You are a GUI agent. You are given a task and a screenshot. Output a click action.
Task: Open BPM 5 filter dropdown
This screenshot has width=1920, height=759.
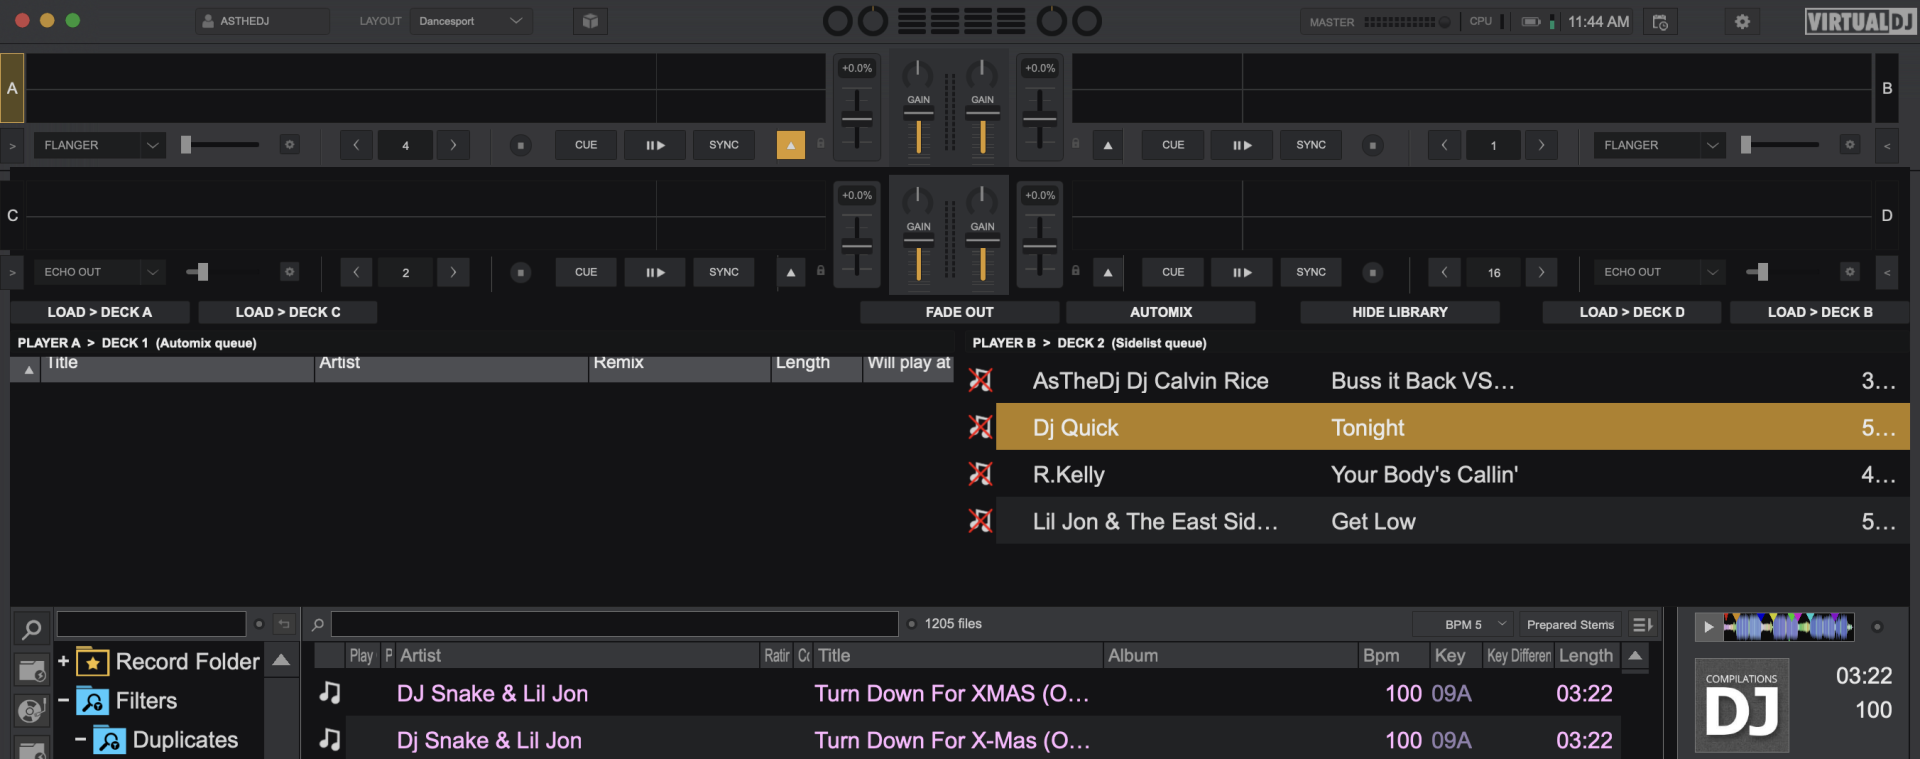1464,624
